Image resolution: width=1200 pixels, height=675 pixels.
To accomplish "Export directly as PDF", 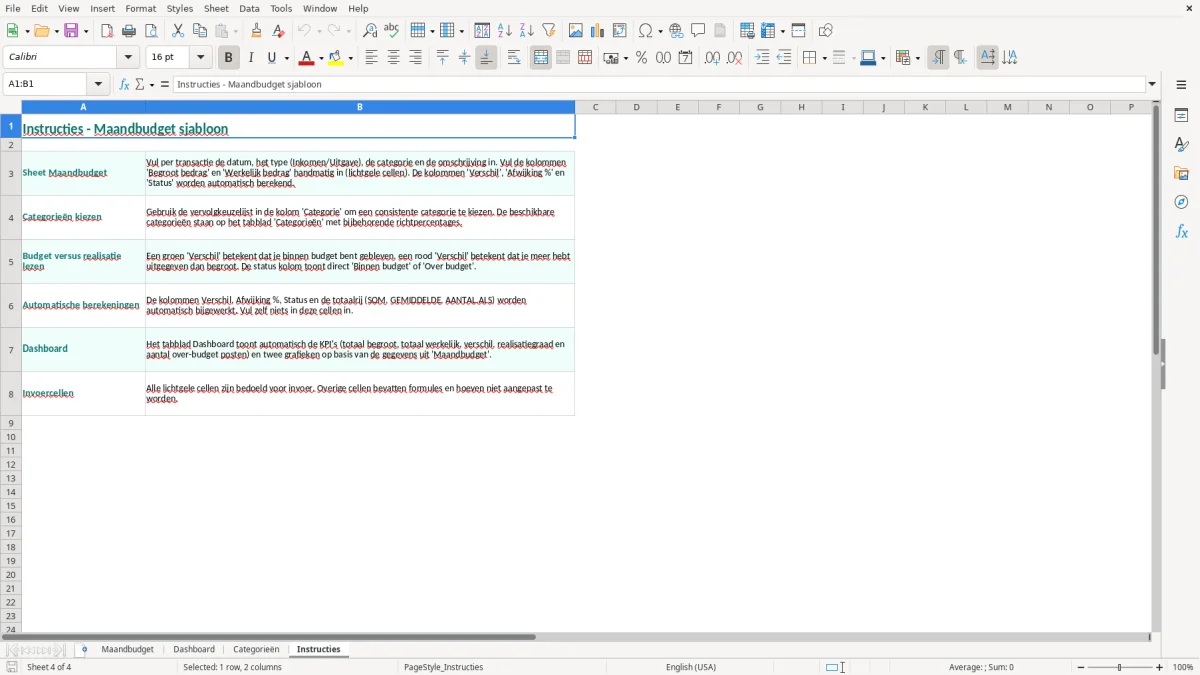I will point(107,31).
